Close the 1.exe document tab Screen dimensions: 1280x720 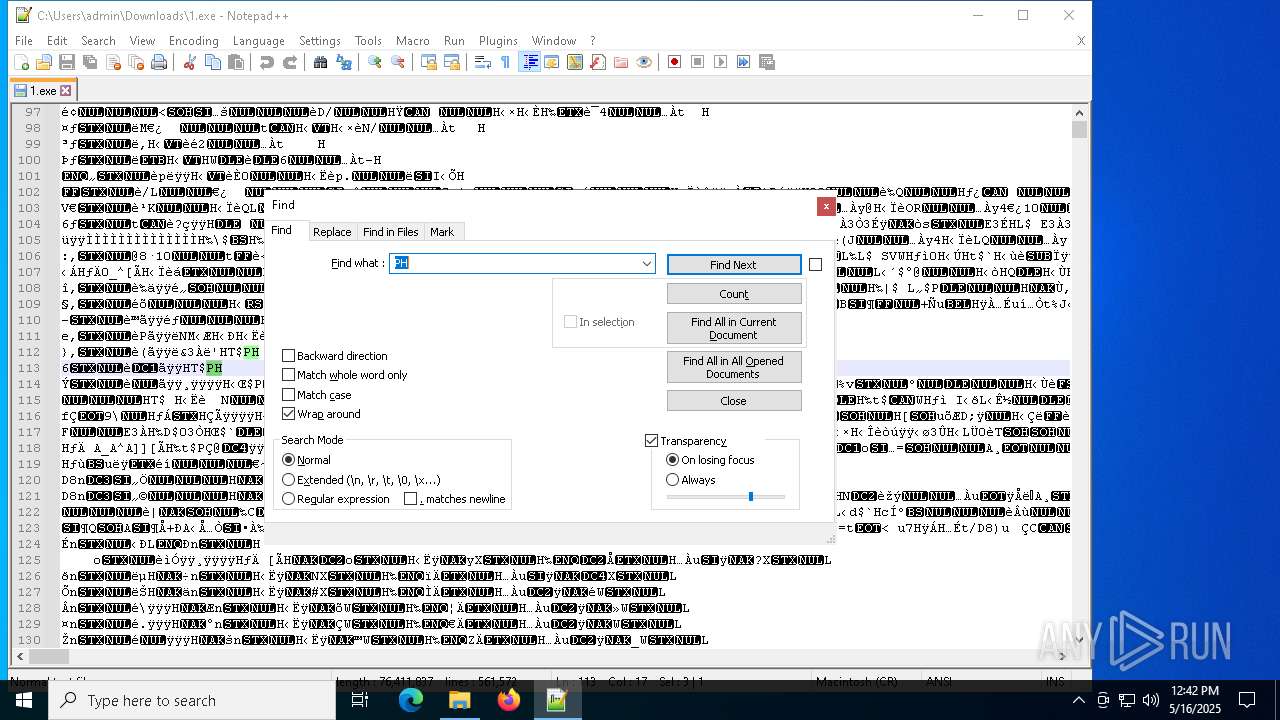tap(66, 91)
